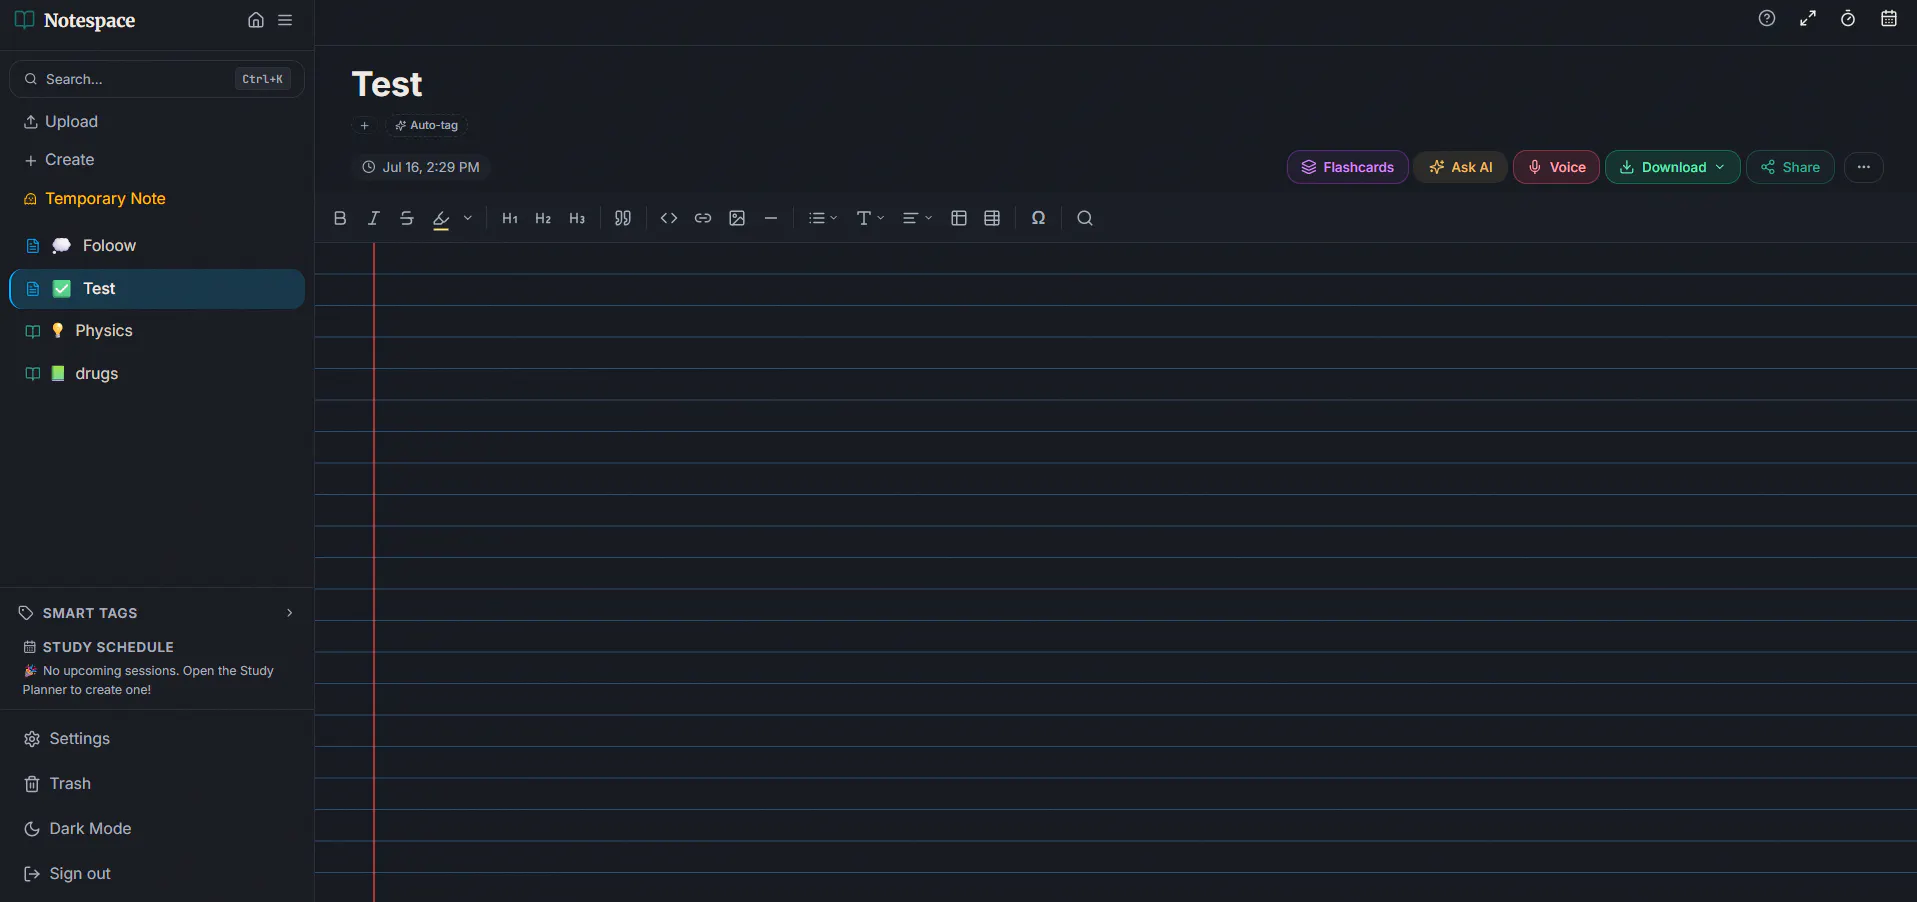This screenshot has height=902, width=1917.
Task: Insert a grid table
Action: (x=992, y=218)
